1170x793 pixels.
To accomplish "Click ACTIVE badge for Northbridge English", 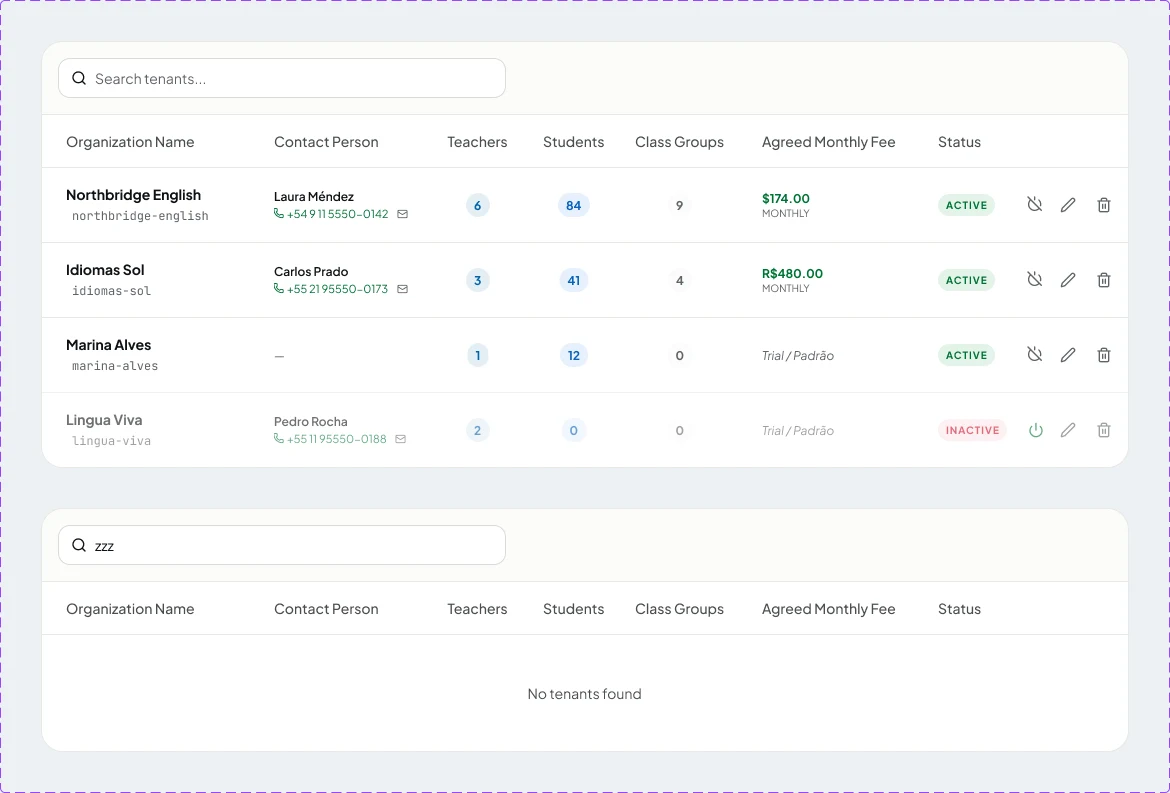I will pyautogui.click(x=966, y=205).
